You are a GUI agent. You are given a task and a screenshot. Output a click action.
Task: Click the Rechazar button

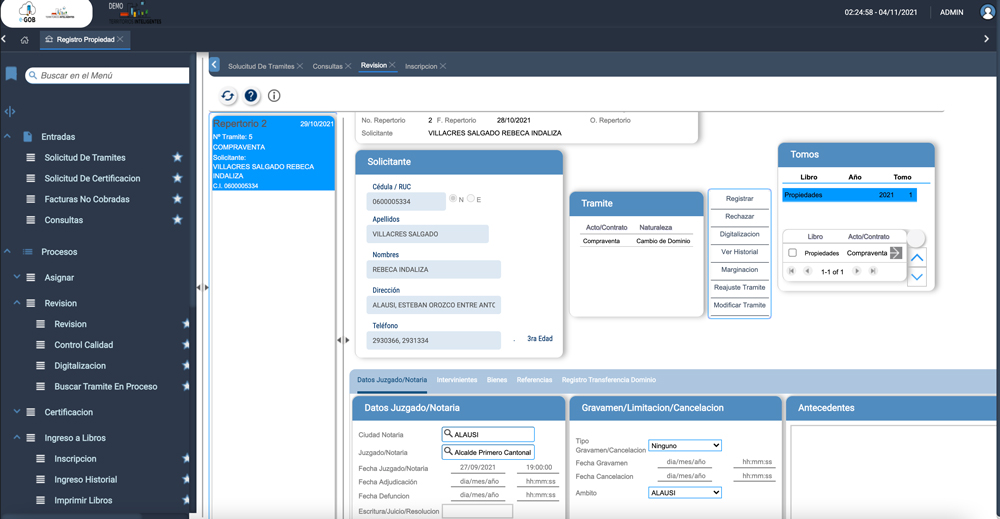point(739,217)
